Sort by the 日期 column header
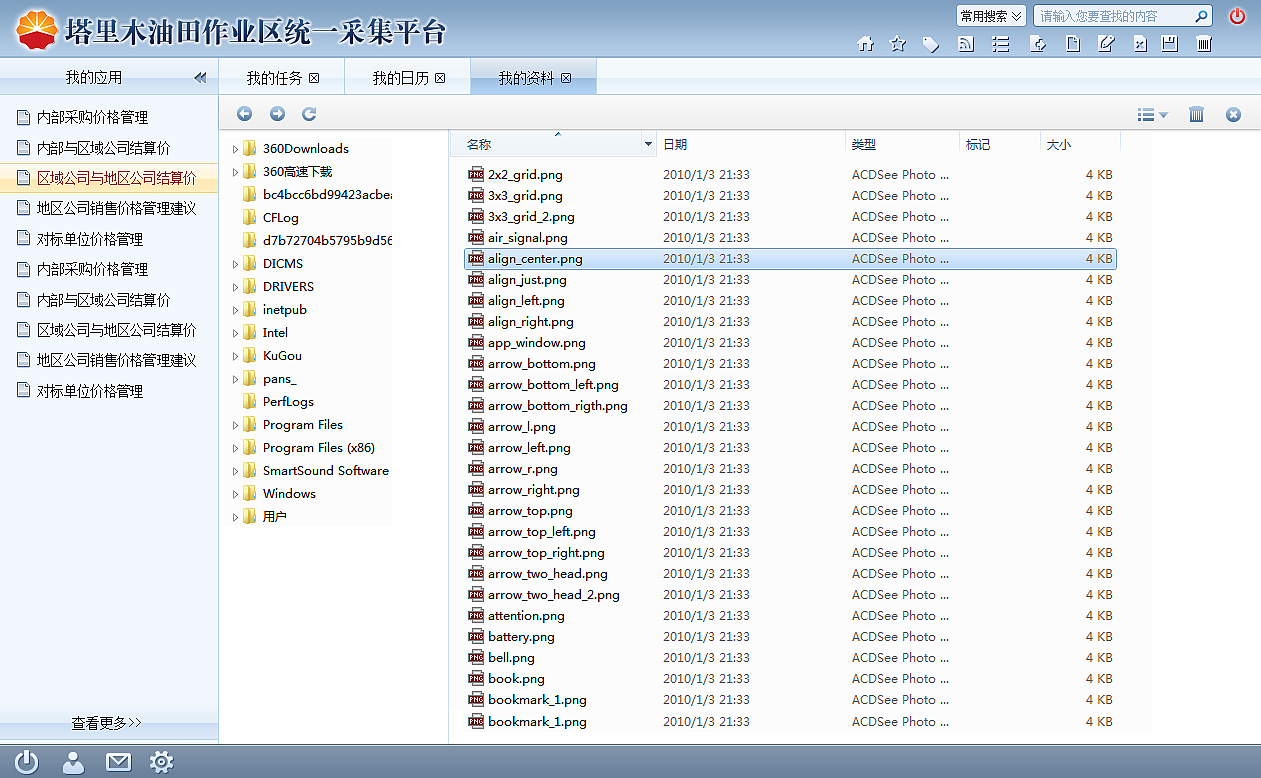 (x=675, y=145)
